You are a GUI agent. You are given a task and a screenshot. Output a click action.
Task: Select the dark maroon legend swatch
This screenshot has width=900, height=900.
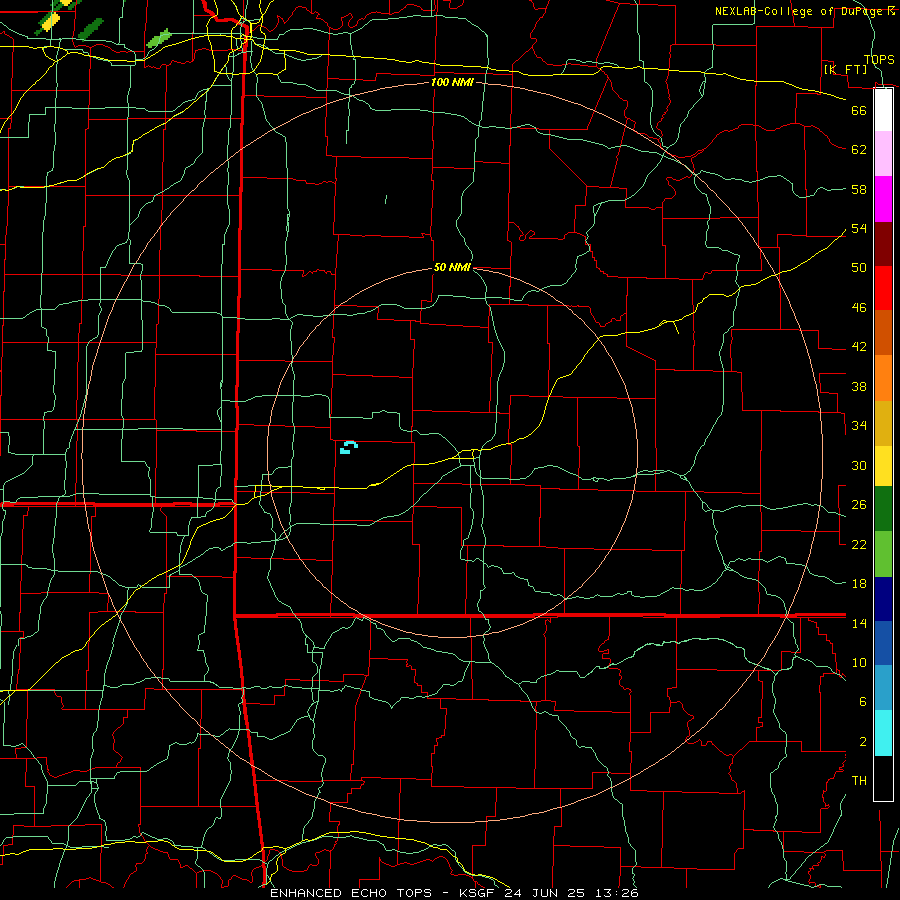[883, 243]
